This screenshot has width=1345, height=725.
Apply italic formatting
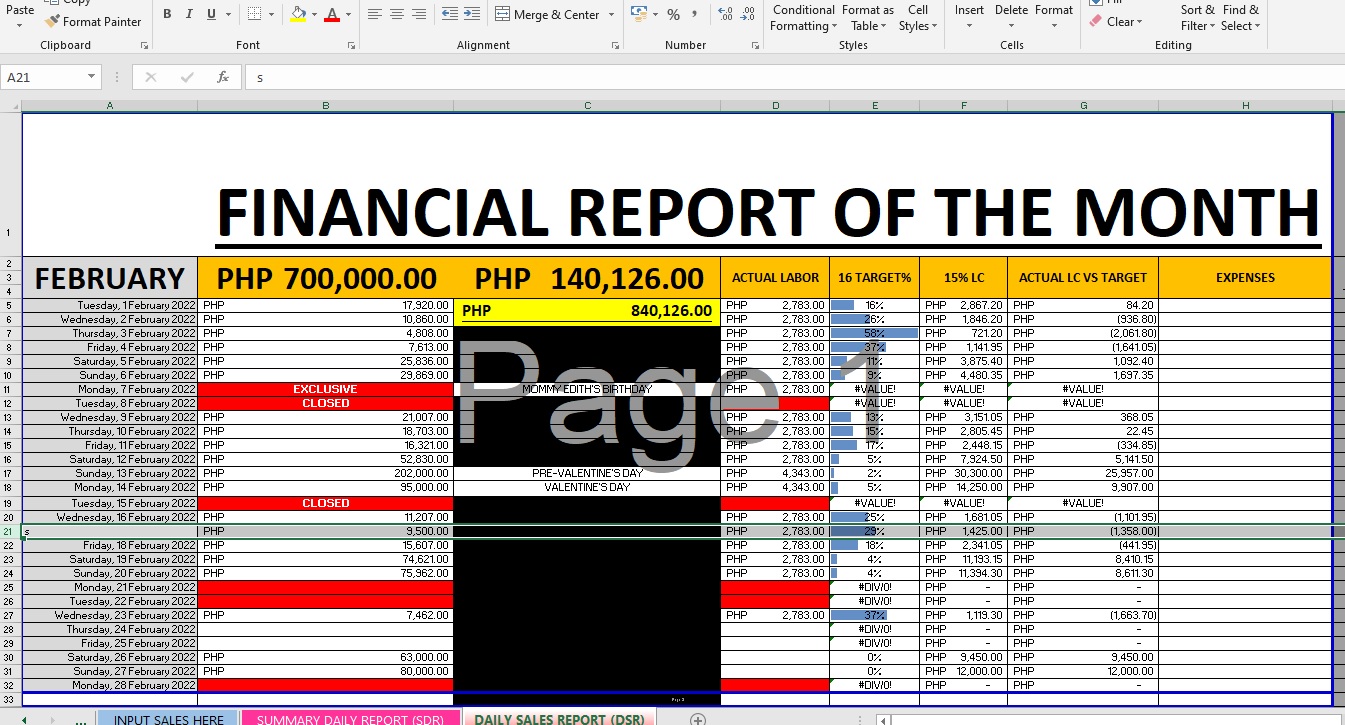pos(189,14)
